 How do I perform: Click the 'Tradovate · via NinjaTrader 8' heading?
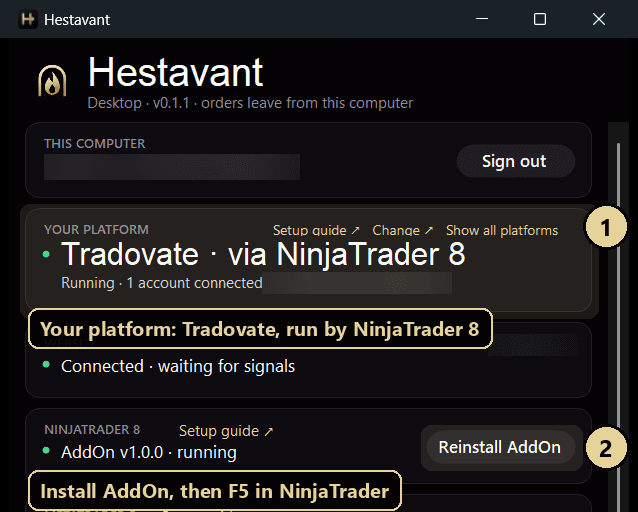(263, 254)
